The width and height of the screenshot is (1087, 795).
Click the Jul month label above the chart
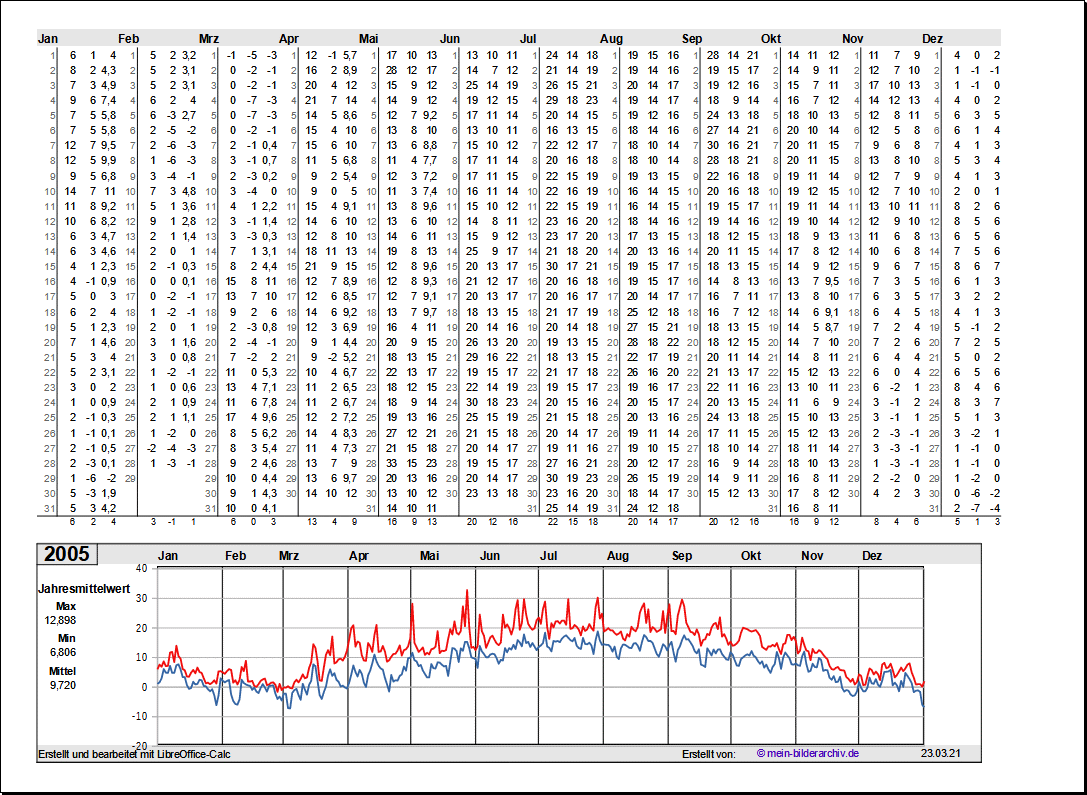coord(549,556)
